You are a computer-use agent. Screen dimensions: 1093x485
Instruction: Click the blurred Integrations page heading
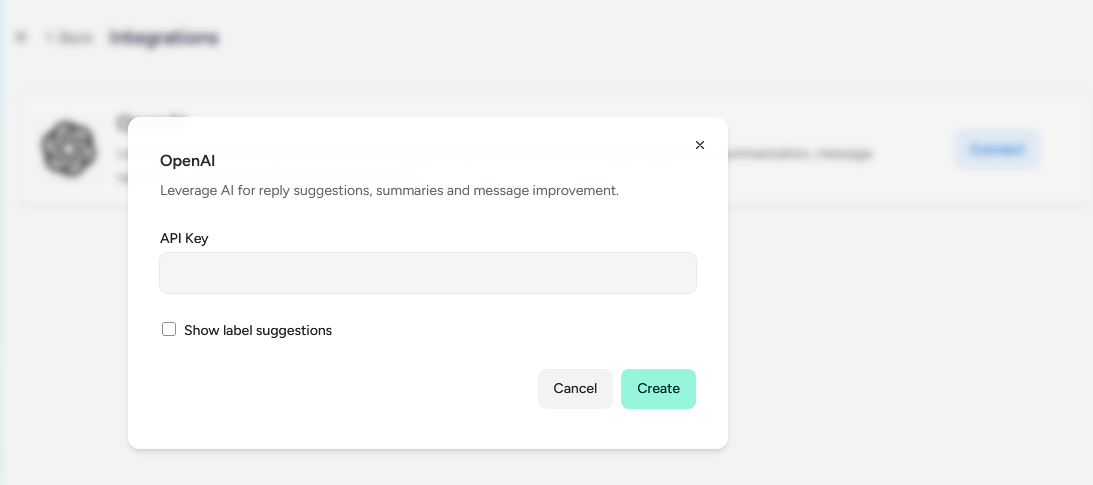click(164, 37)
